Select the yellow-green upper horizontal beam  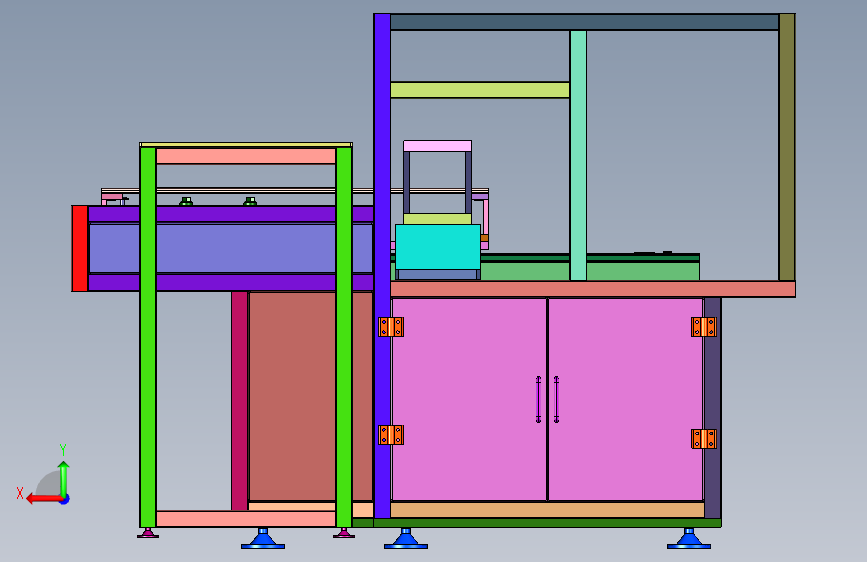[480, 90]
